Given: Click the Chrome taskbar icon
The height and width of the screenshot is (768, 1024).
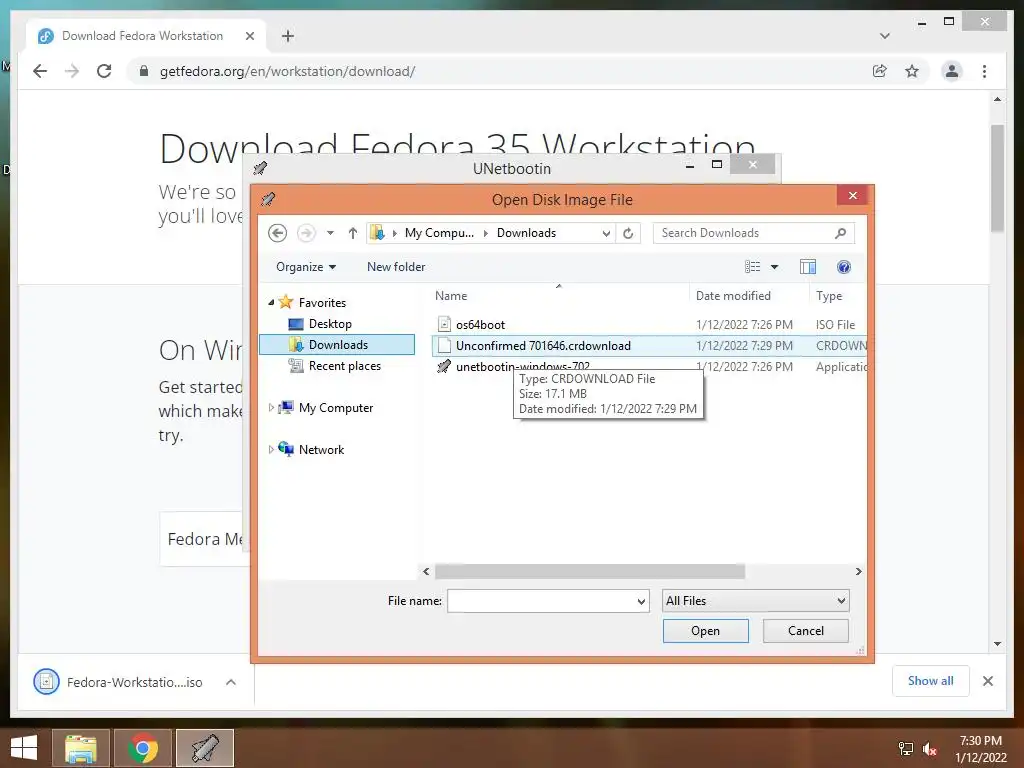Looking at the screenshot, I should click(x=143, y=748).
